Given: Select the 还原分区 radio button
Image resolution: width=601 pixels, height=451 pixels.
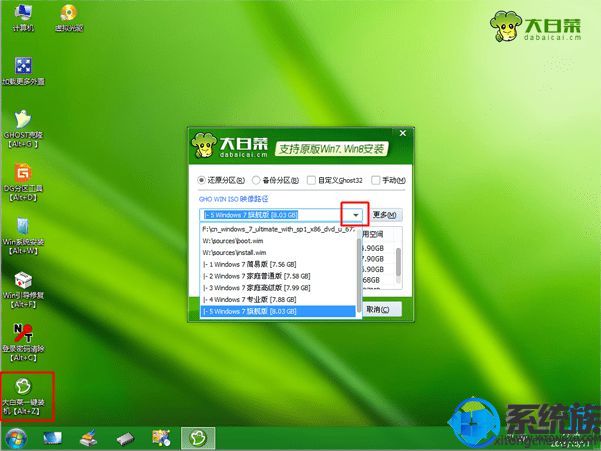Looking at the screenshot, I should 221,180.
